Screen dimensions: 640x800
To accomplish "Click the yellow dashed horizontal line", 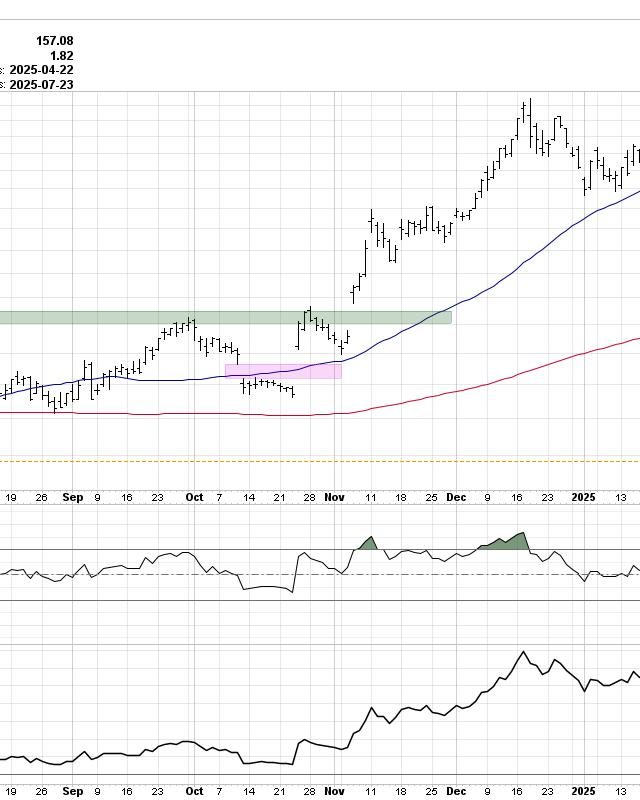I will click(320, 461).
